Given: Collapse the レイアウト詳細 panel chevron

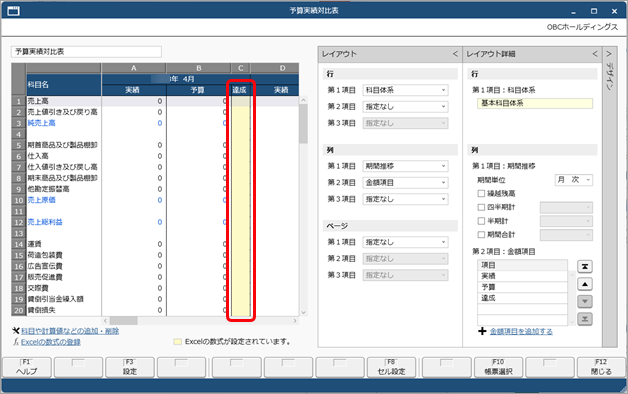Looking at the screenshot, I should point(595,54).
